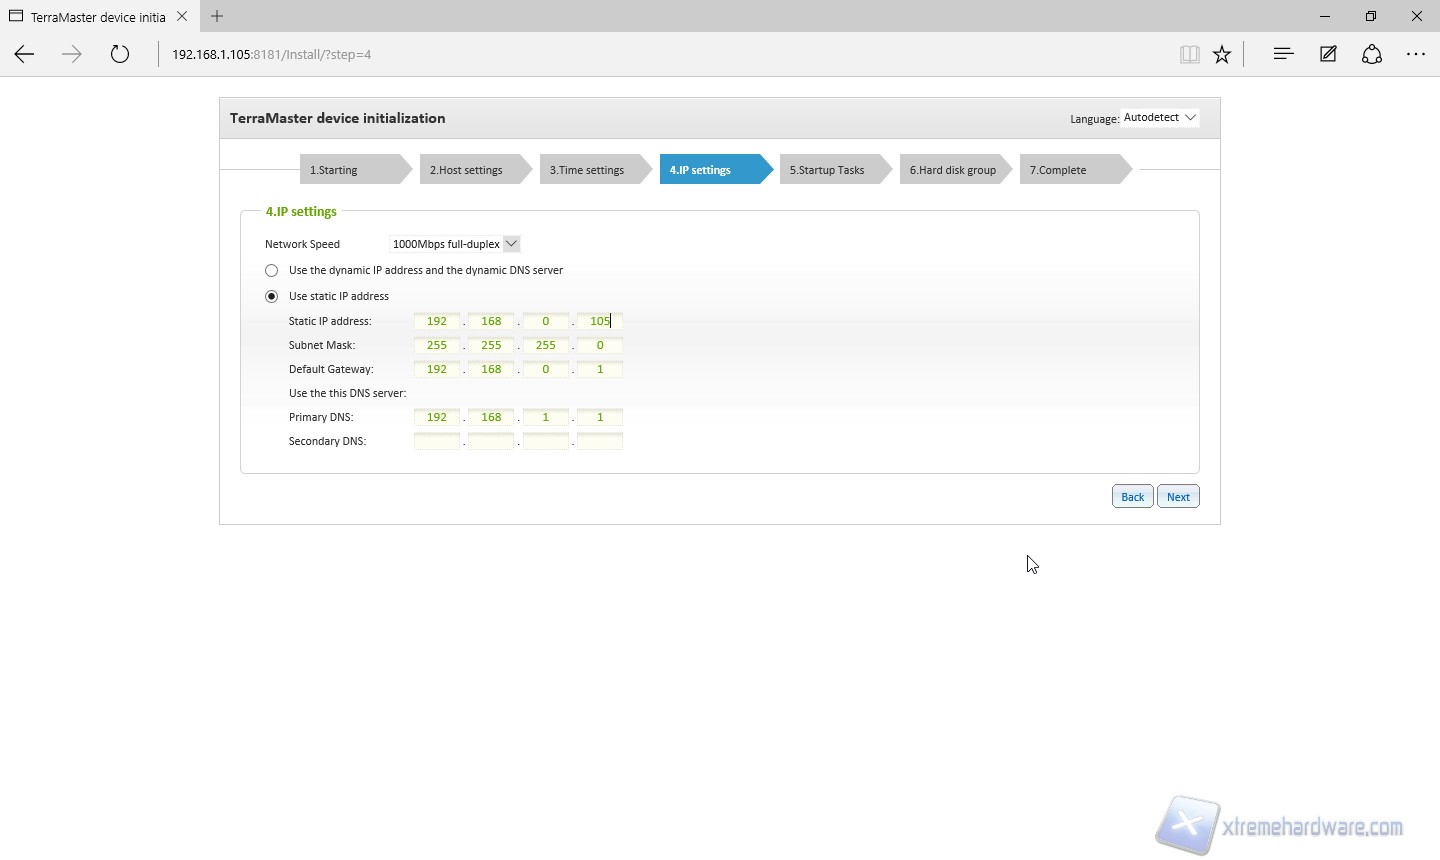Go to the 3.Time settings step
Screen dimensions: 1440x860
click(587, 170)
